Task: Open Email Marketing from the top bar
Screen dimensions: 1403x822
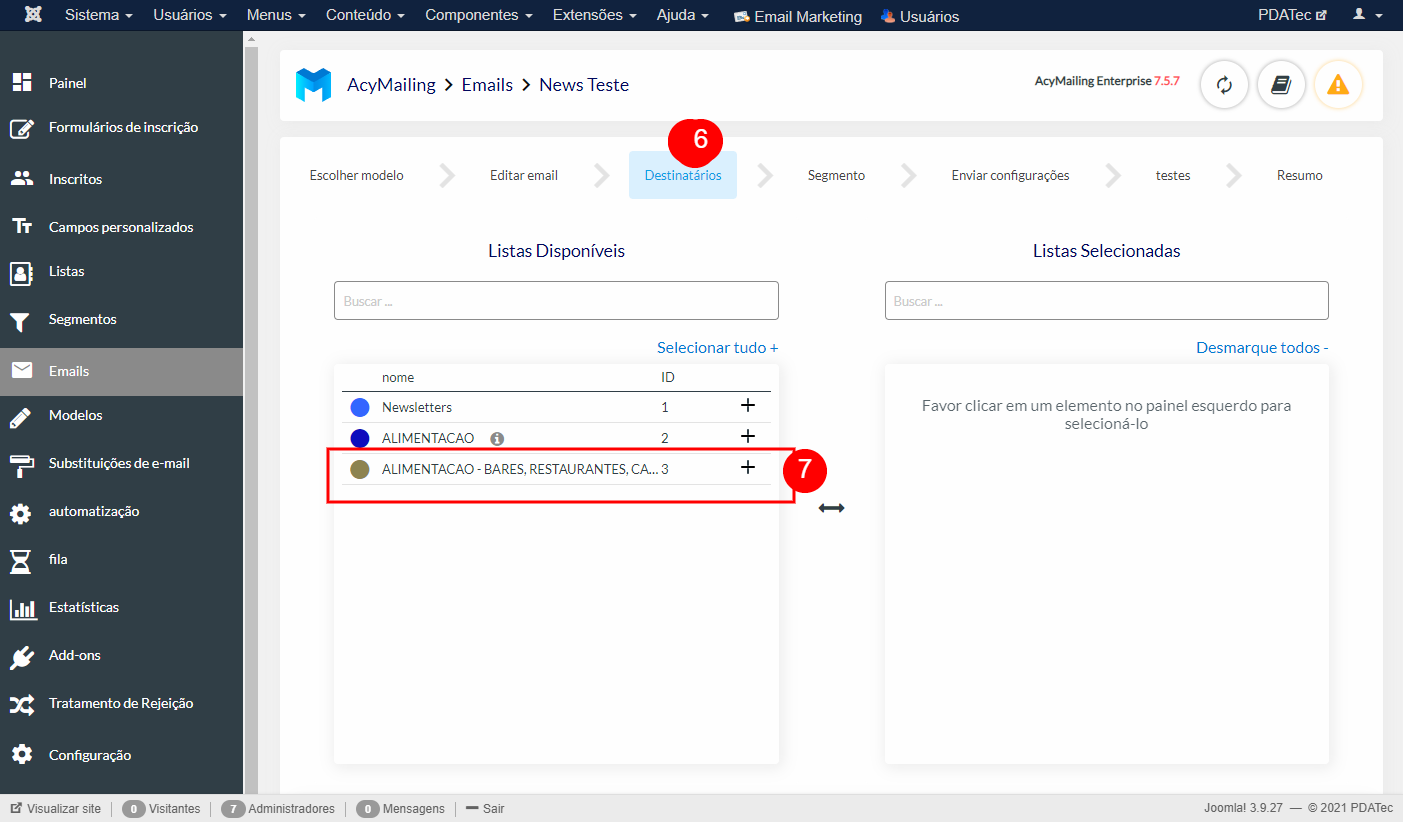Action: coord(797,15)
